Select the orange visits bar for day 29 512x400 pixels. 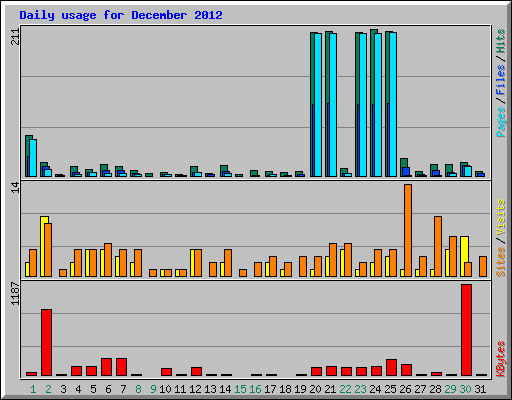tap(453, 256)
